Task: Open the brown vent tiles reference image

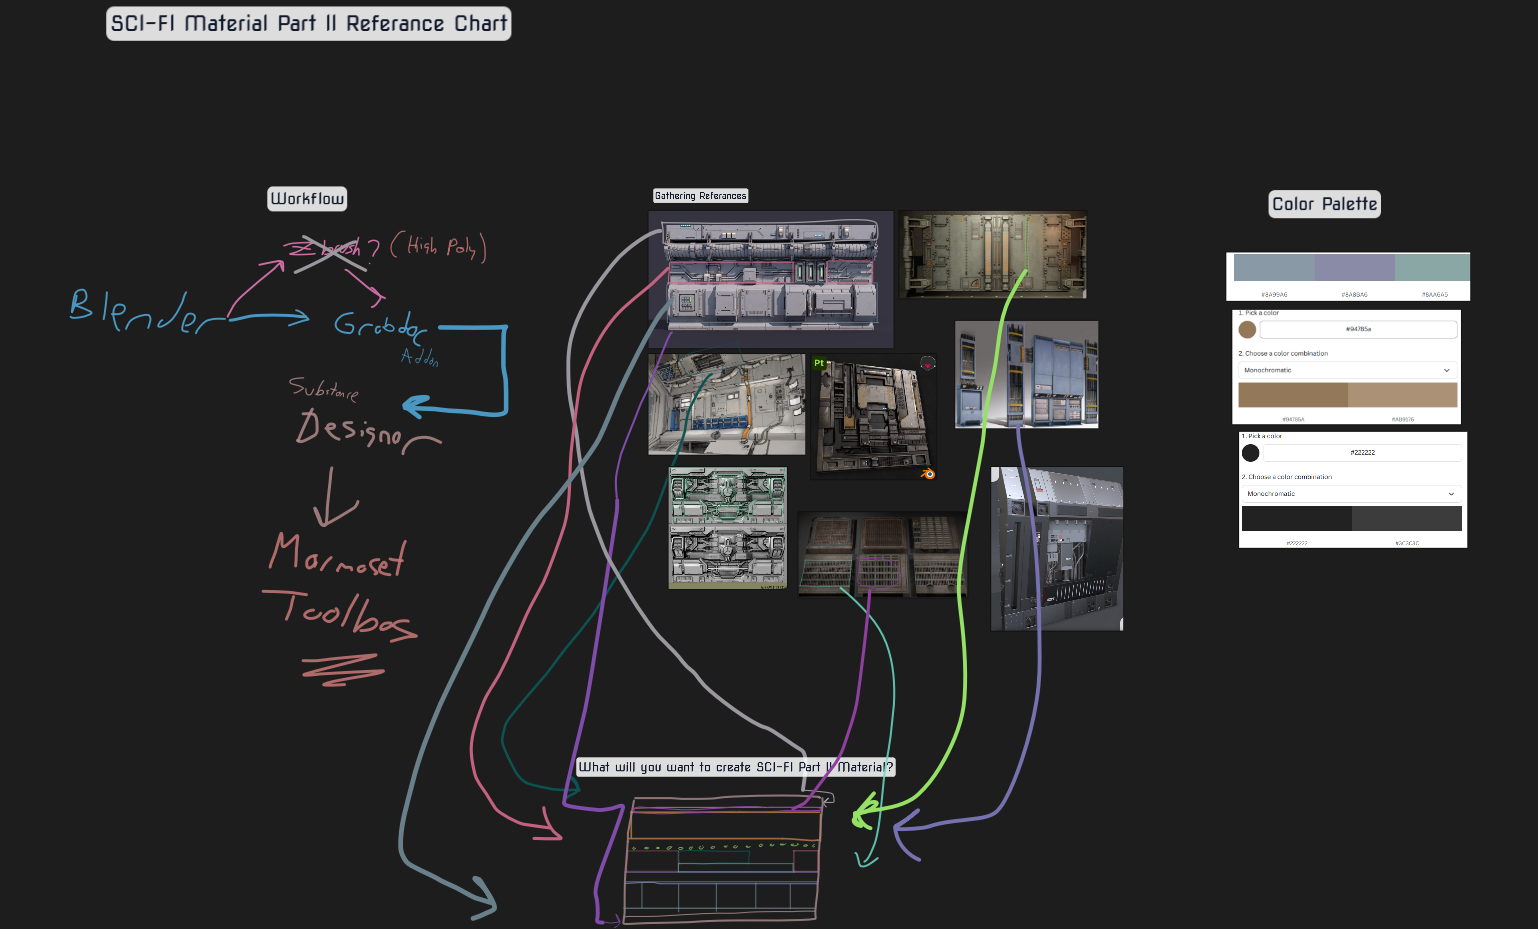Action: point(882,555)
